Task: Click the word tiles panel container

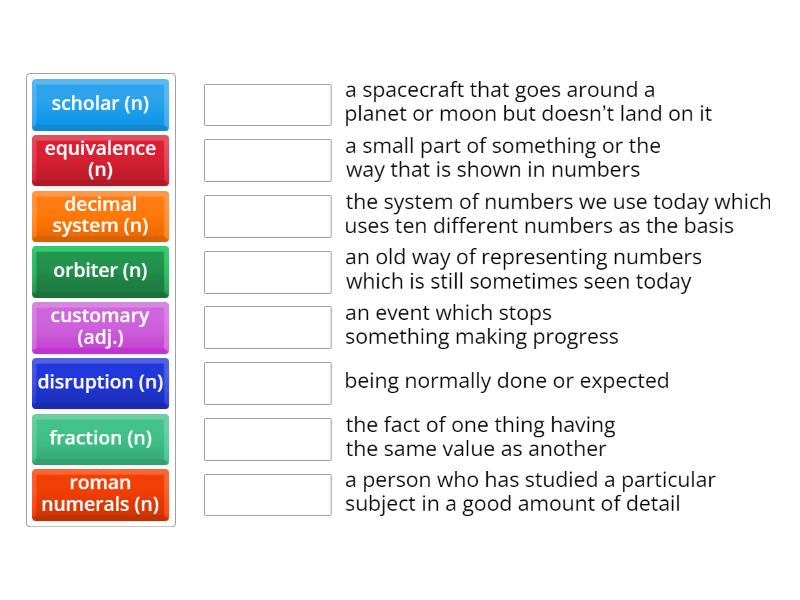Action: click(x=100, y=300)
